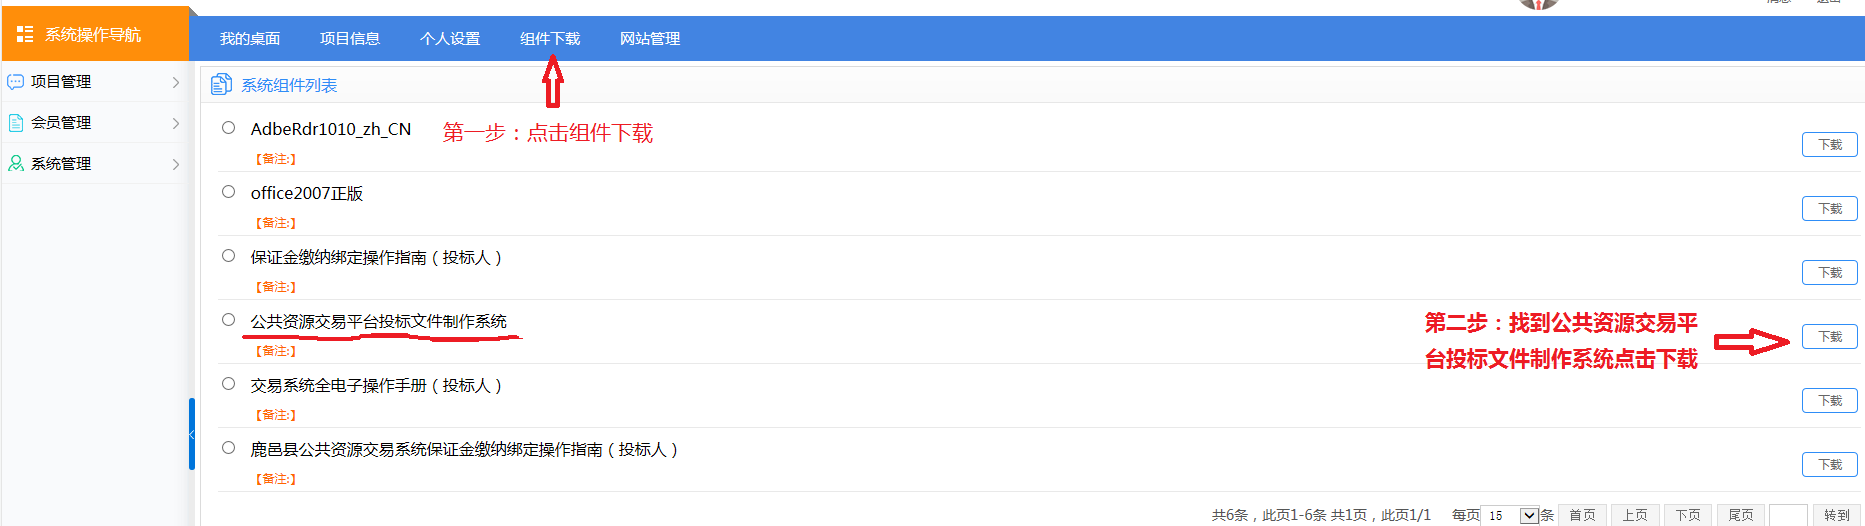Image resolution: width=1865 pixels, height=526 pixels.
Task: Download 公共资源交易平台投标文件制作系统 via its 下载 button
Action: (x=1830, y=337)
